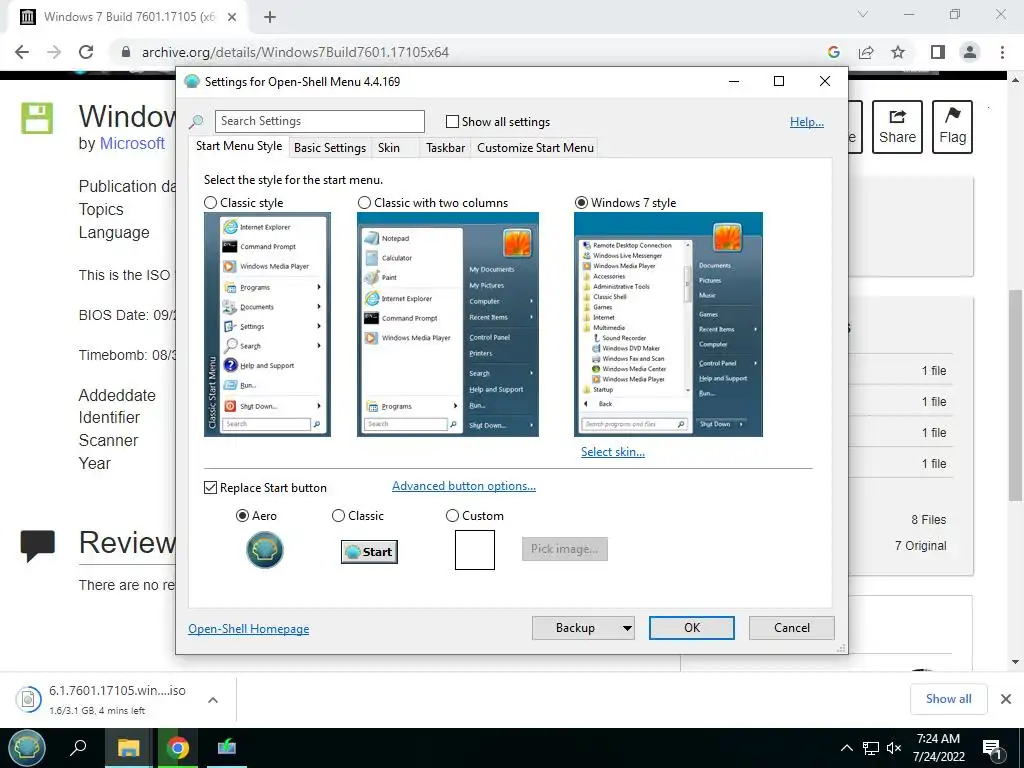Click the Classic Start button image

369,552
